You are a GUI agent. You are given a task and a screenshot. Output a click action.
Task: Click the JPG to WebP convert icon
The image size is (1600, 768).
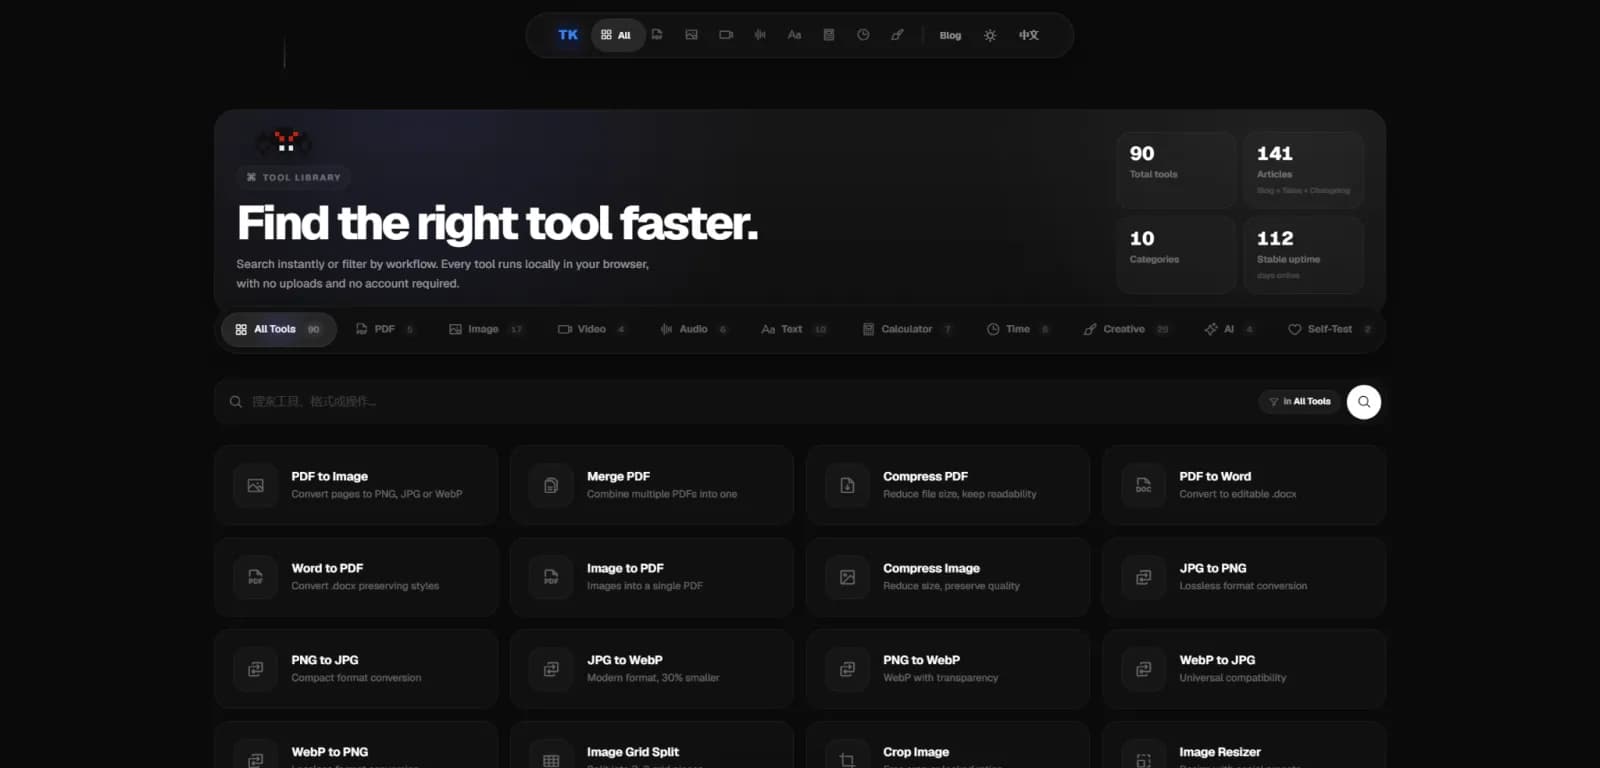click(551, 669)
